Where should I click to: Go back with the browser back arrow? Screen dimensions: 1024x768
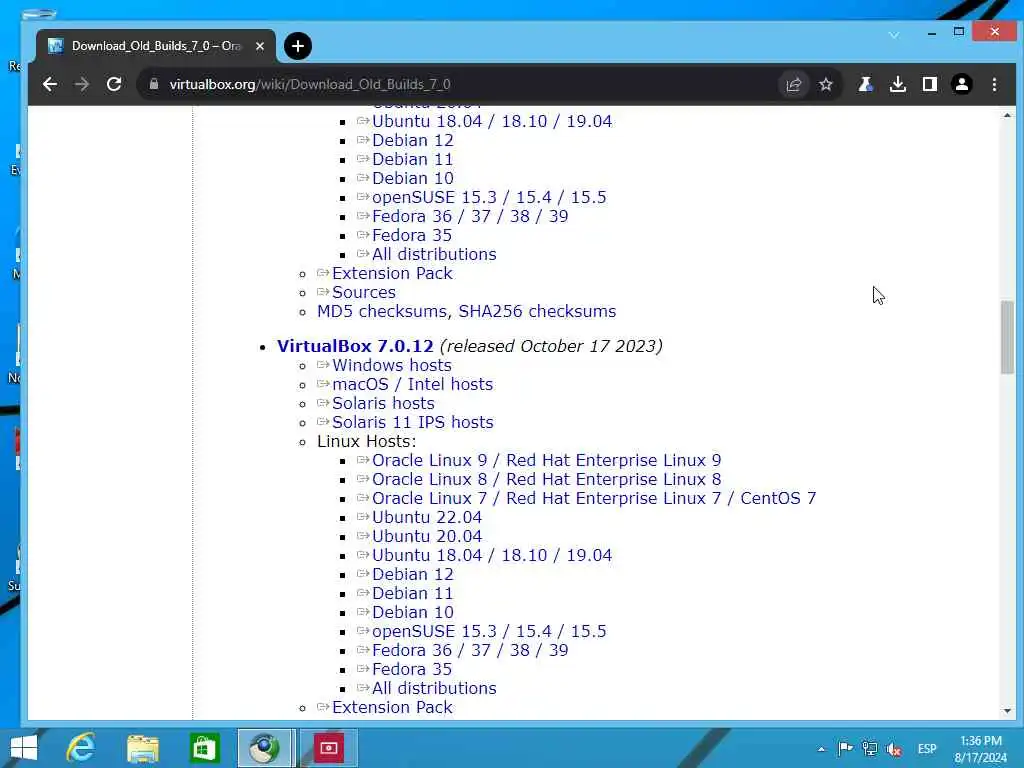pos(50,84)
